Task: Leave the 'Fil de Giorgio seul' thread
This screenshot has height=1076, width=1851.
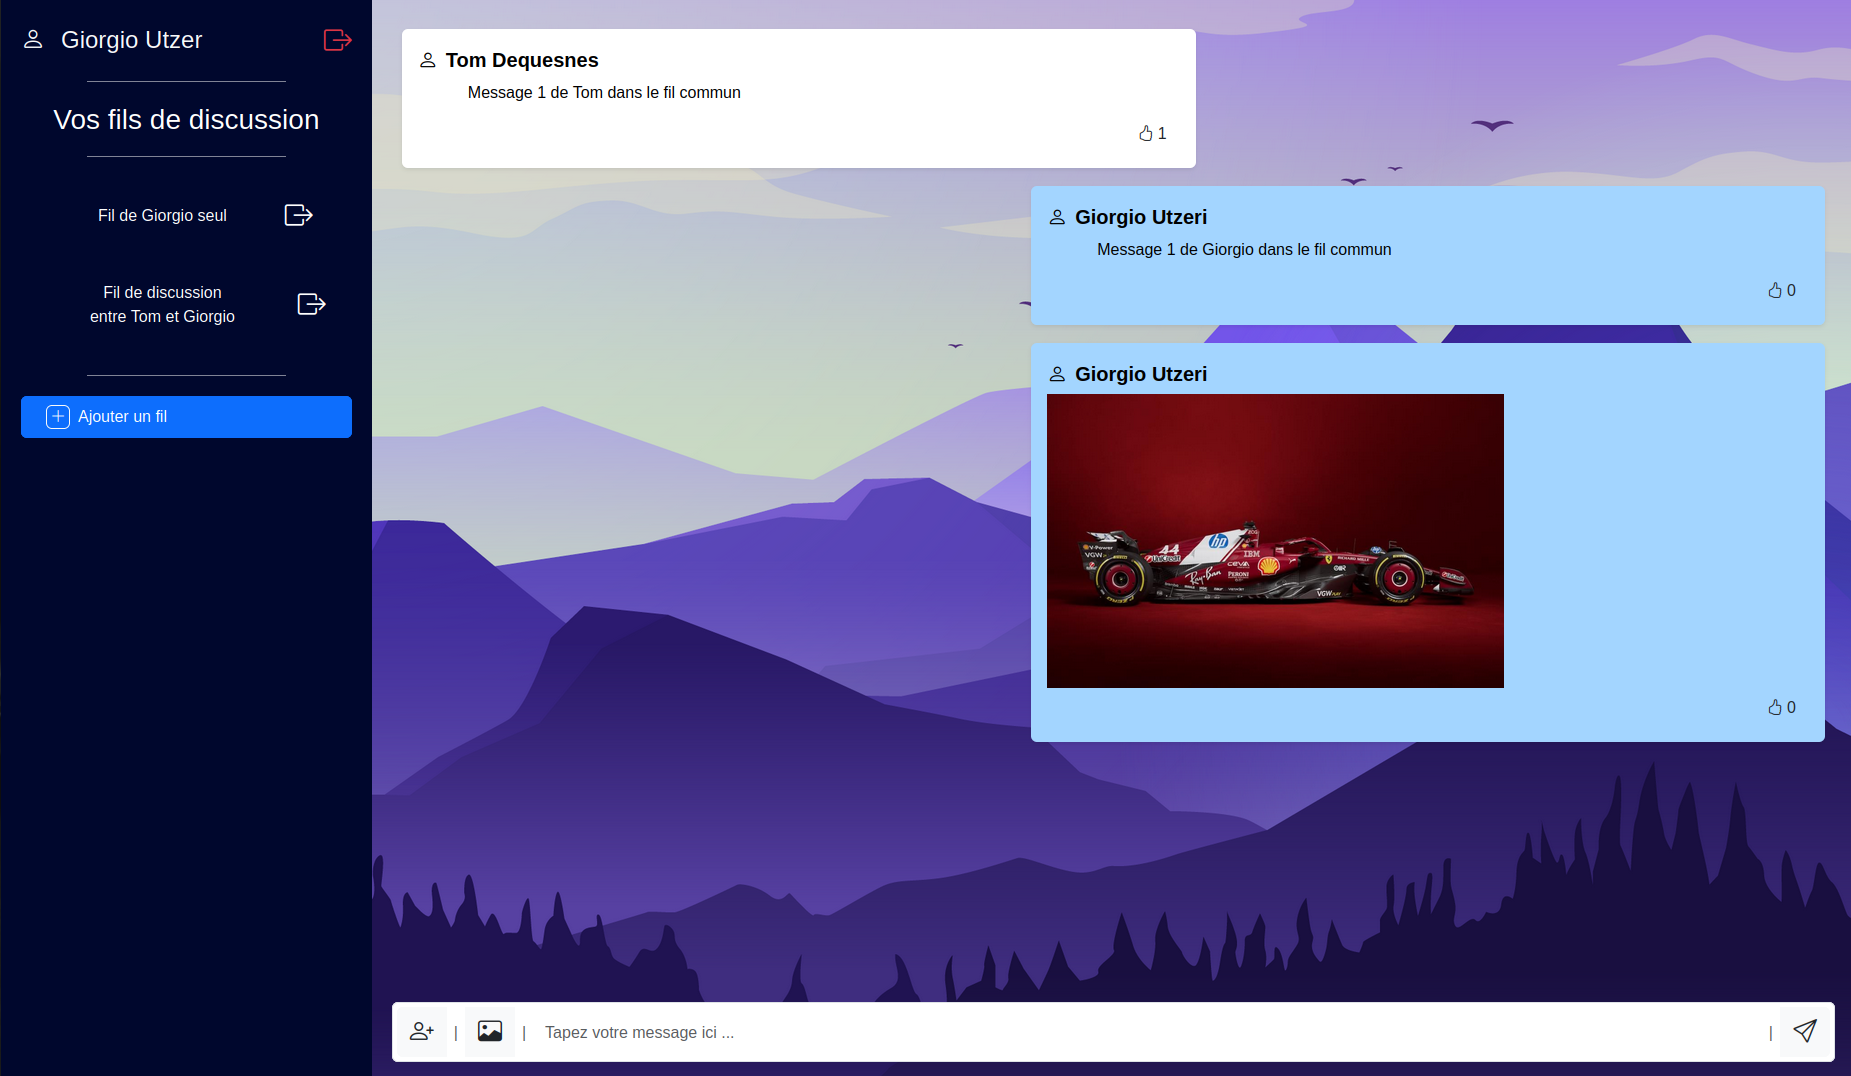Action: tap(298, 215)
